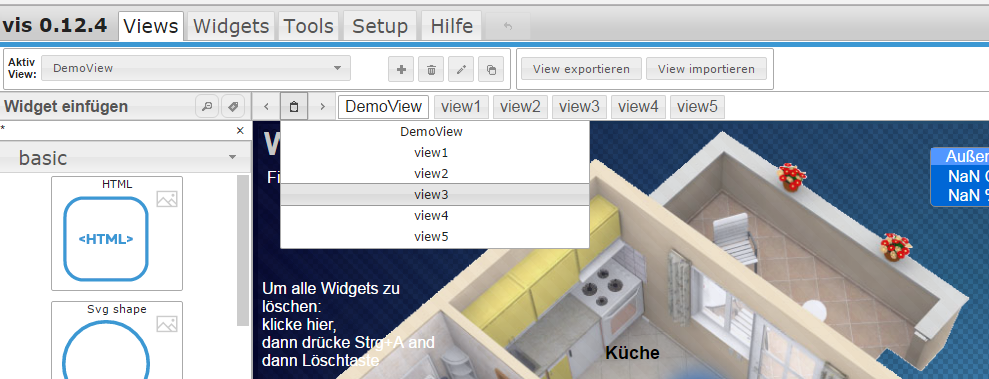Choose view2 in the dropdown list
Image resolution: width=989 pixels, height=379 pixels.
(x=435, y=173)
